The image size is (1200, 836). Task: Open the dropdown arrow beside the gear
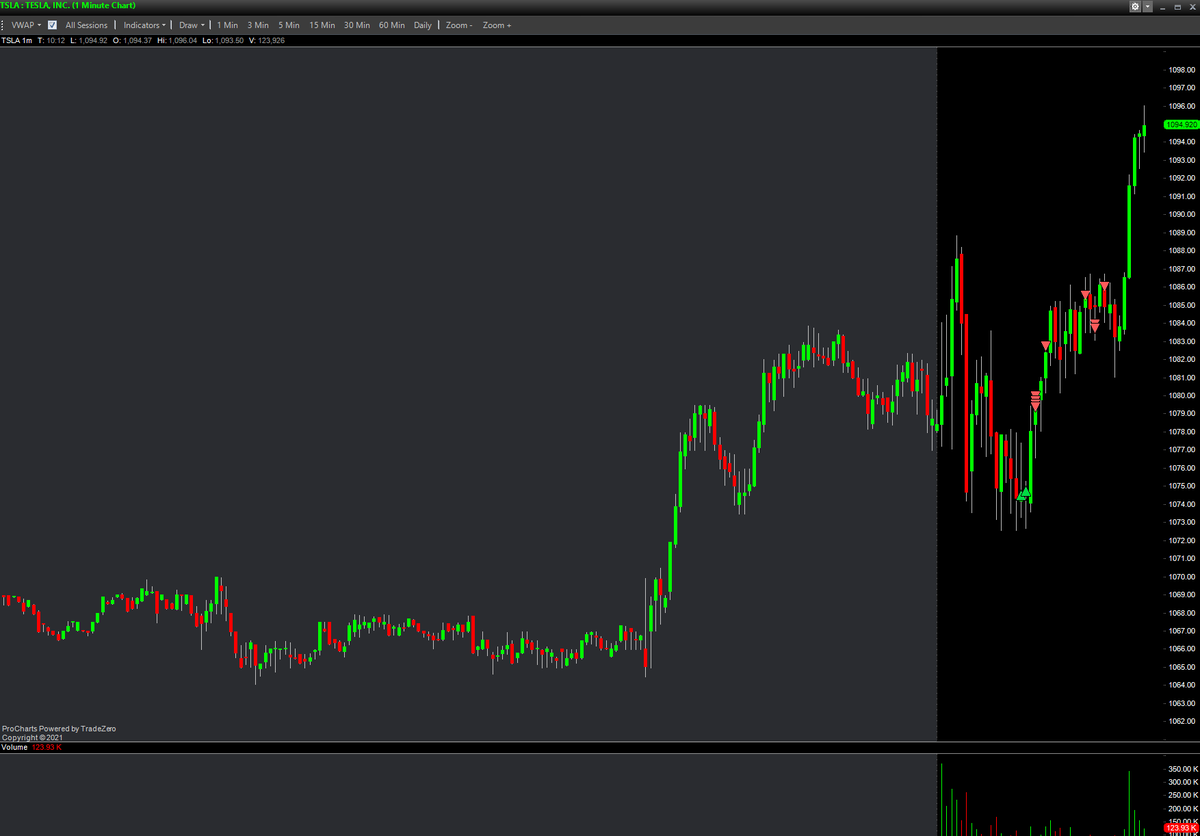click(1147, 6)
